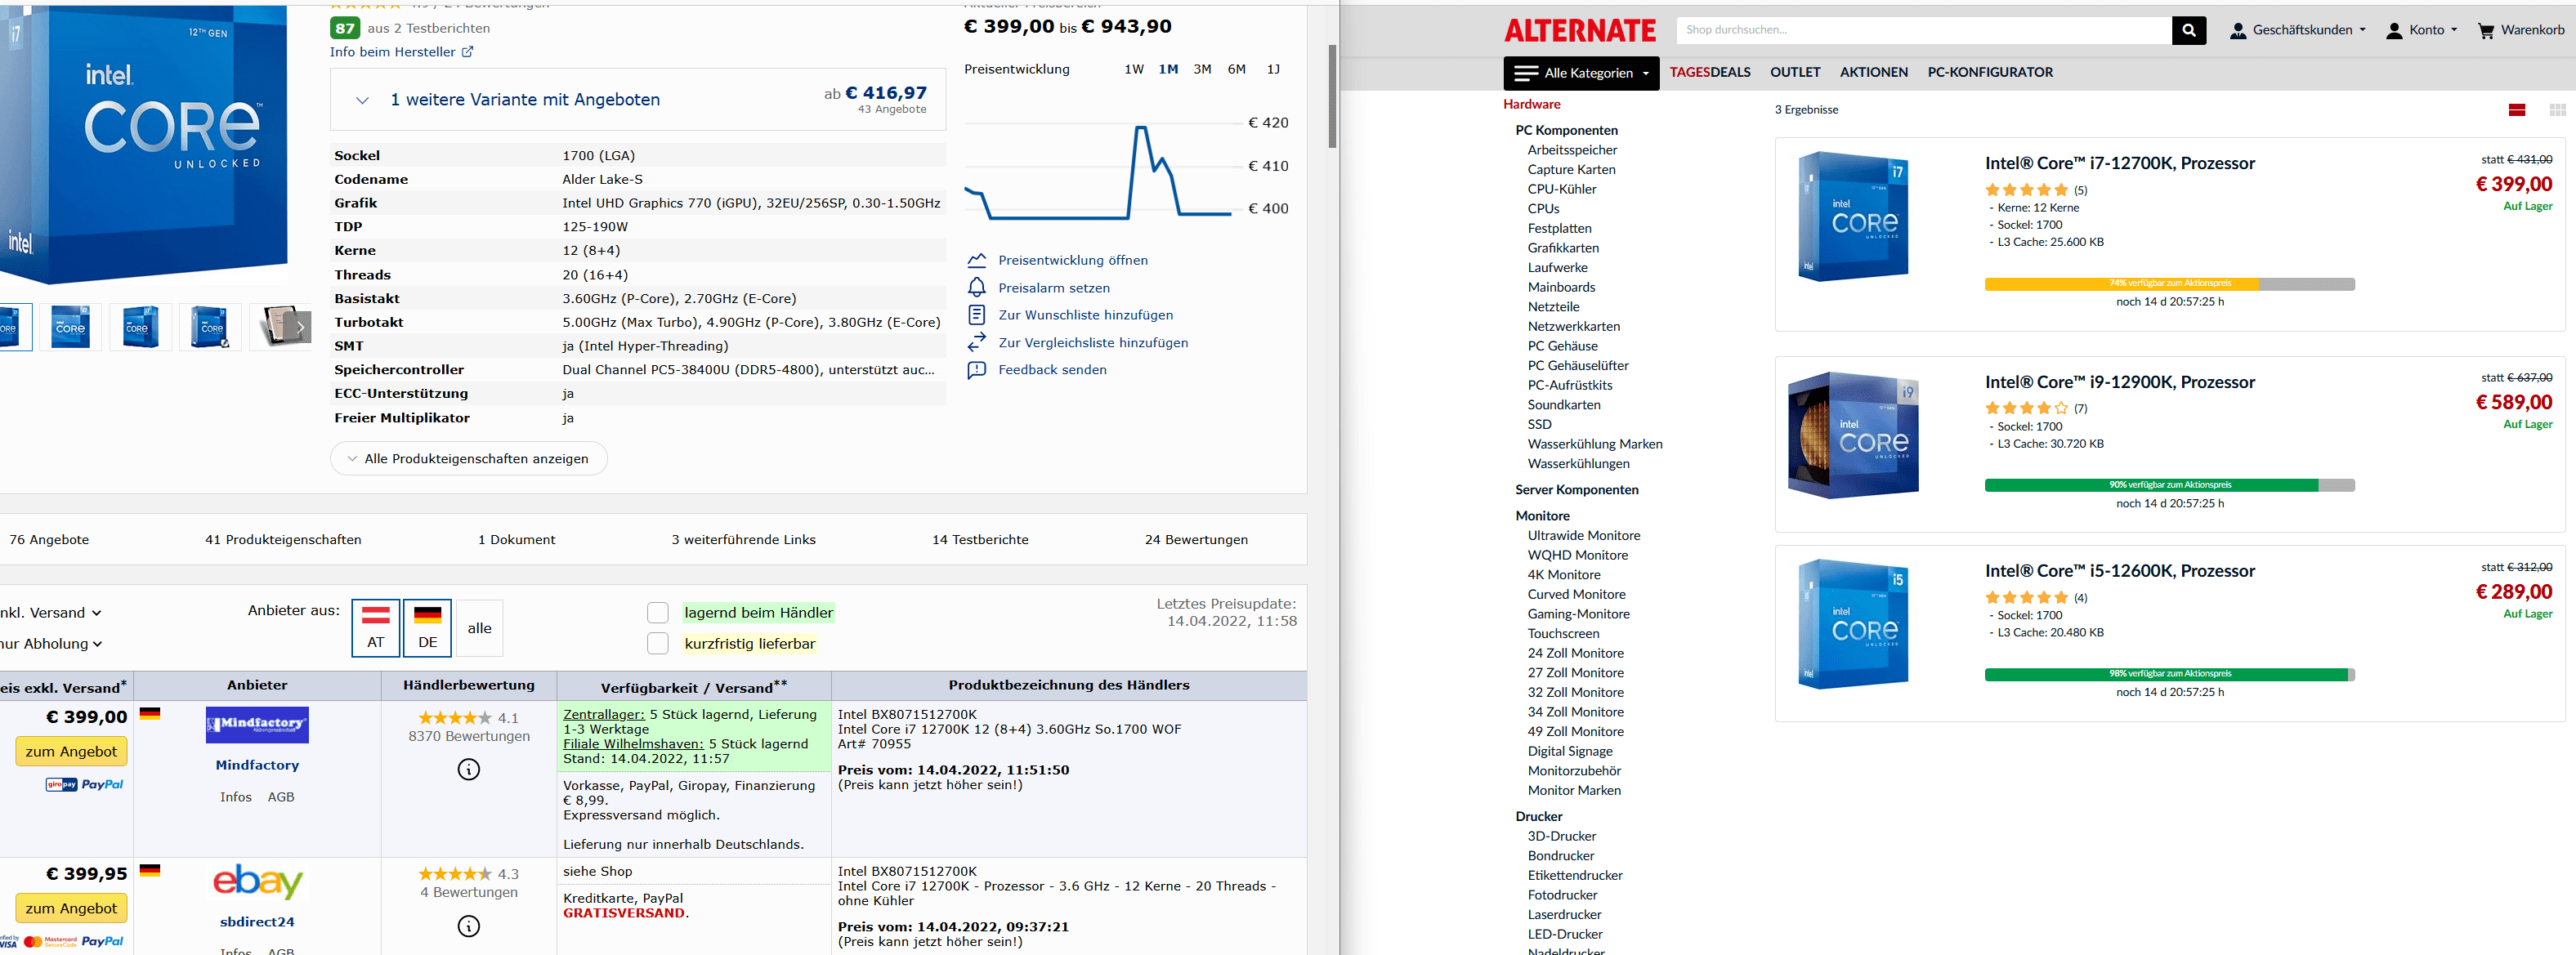Check 'kurzfristig lieferbar' box
The height and width of the screenshot is (955, 2576).
(658, 644)
